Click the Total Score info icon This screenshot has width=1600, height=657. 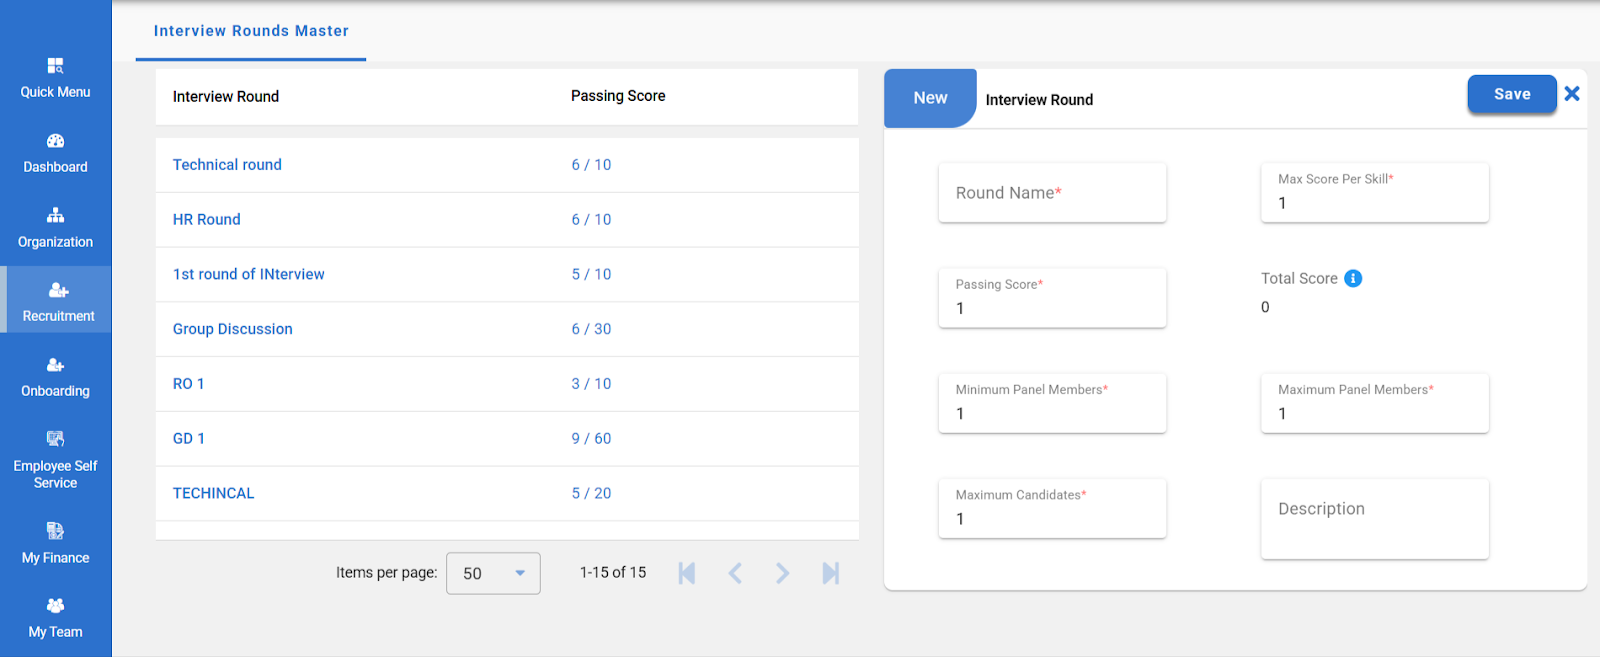click(1353, 279)
